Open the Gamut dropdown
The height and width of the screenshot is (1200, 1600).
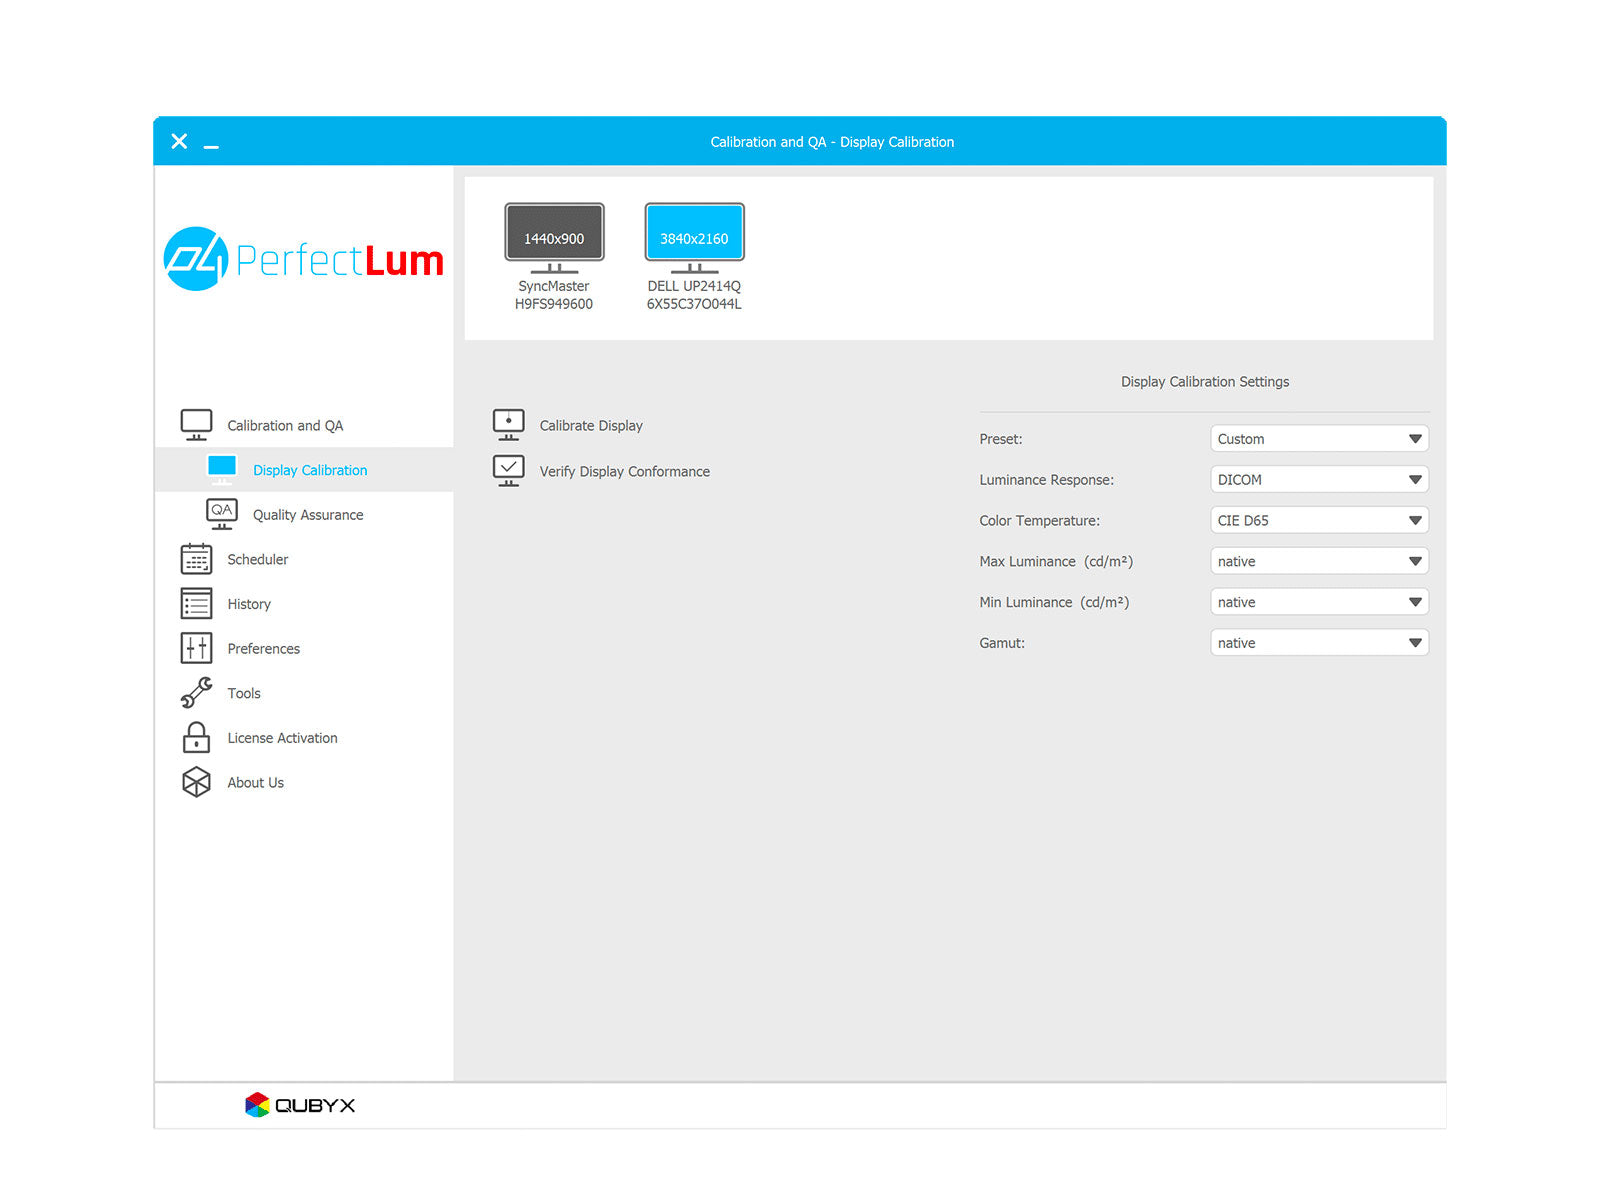1318,643
